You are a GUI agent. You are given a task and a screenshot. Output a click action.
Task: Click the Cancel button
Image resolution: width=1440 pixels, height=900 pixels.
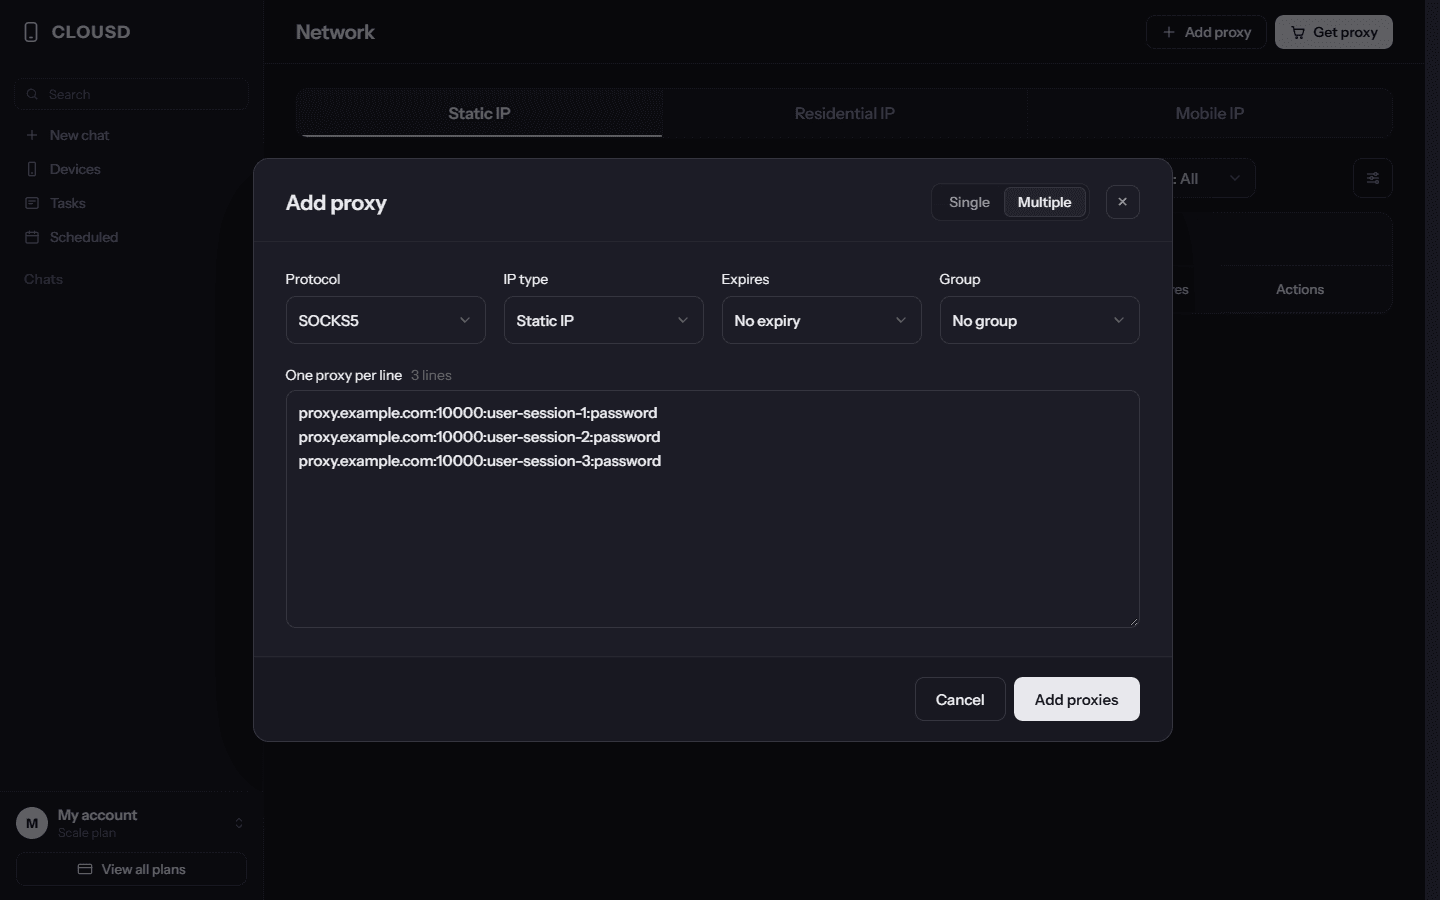960,699
